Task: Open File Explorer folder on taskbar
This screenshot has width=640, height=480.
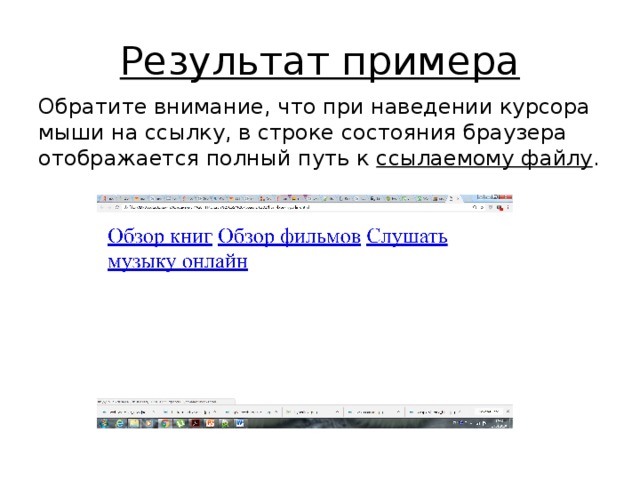Action: pos(133,423)
